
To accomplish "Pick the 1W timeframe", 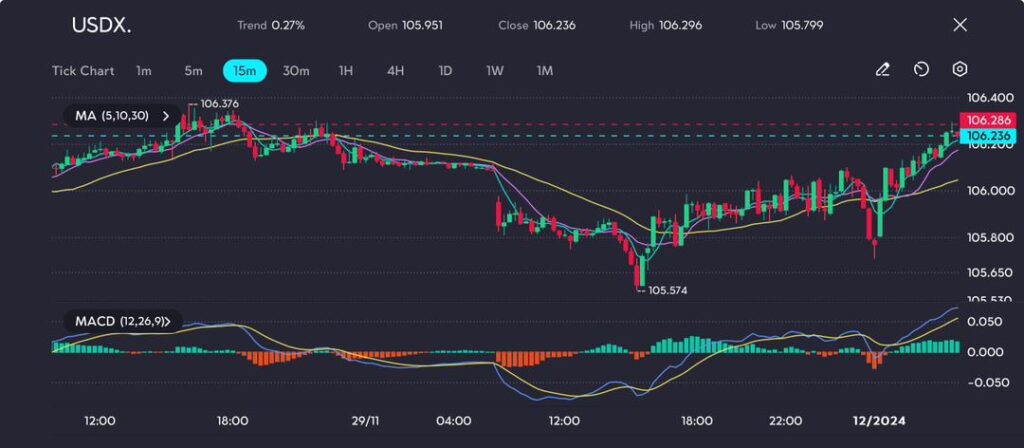I will pyautogui.click(x=495, y=71).
